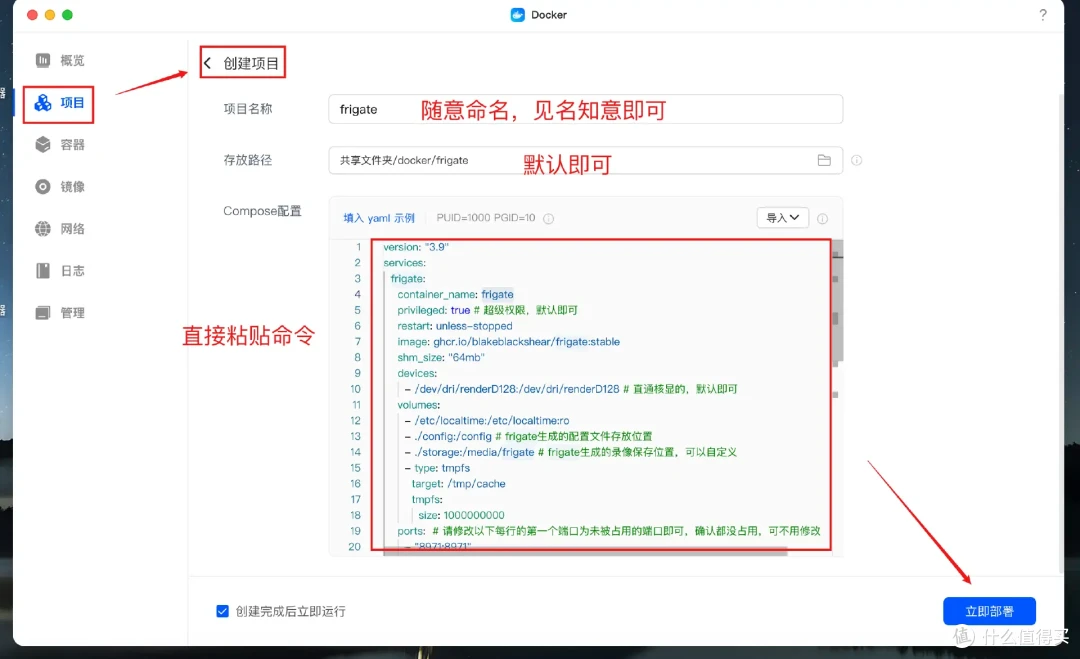The height and width of the screenshot is (659, 1080).
Task: Click the close window red button
Action: [x=32, y=15]
